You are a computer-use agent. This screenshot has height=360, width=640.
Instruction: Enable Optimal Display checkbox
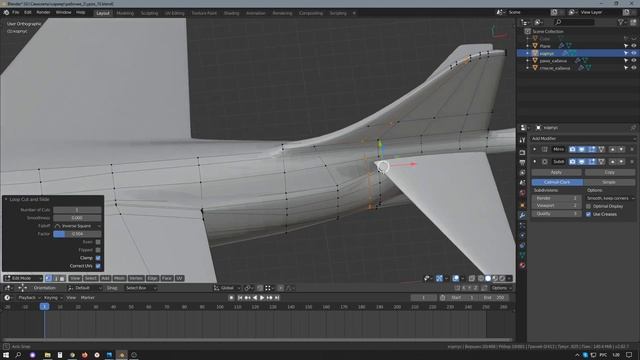588,207
